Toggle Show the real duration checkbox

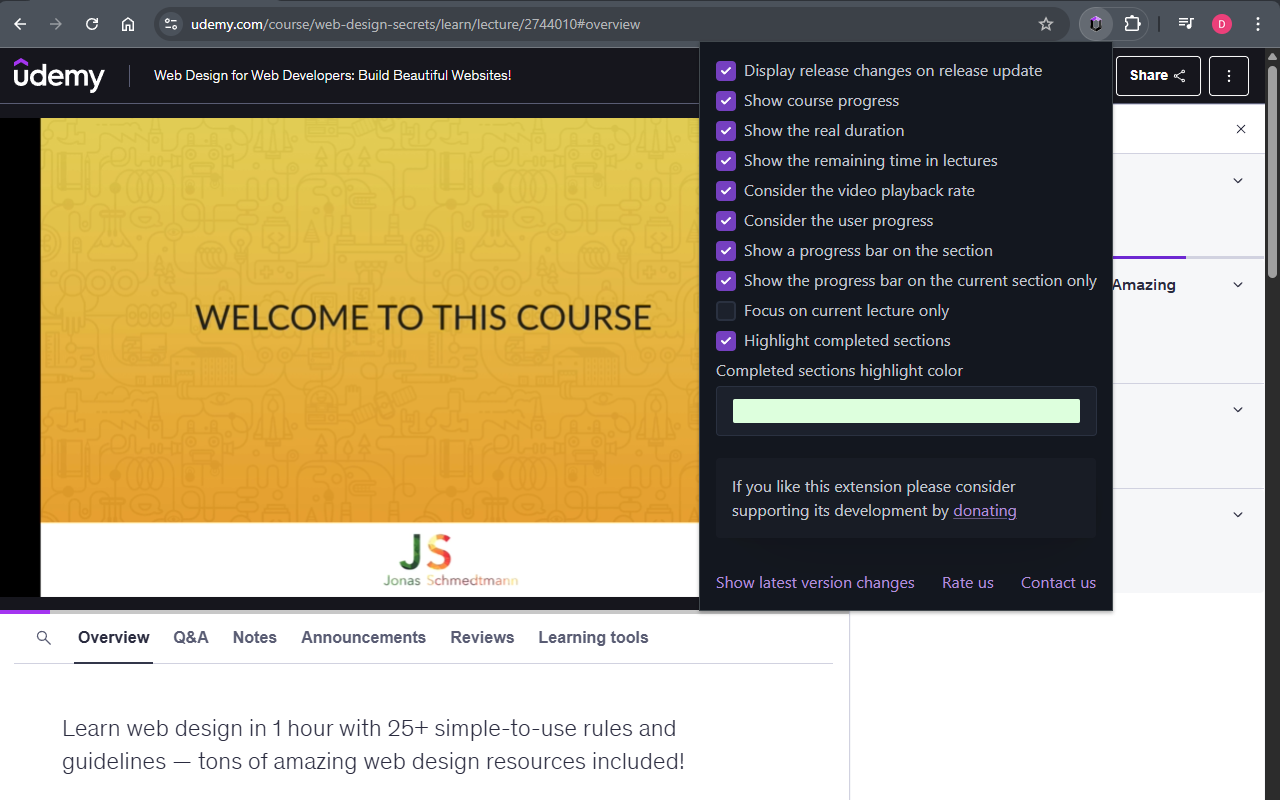[x=726, y=131]
